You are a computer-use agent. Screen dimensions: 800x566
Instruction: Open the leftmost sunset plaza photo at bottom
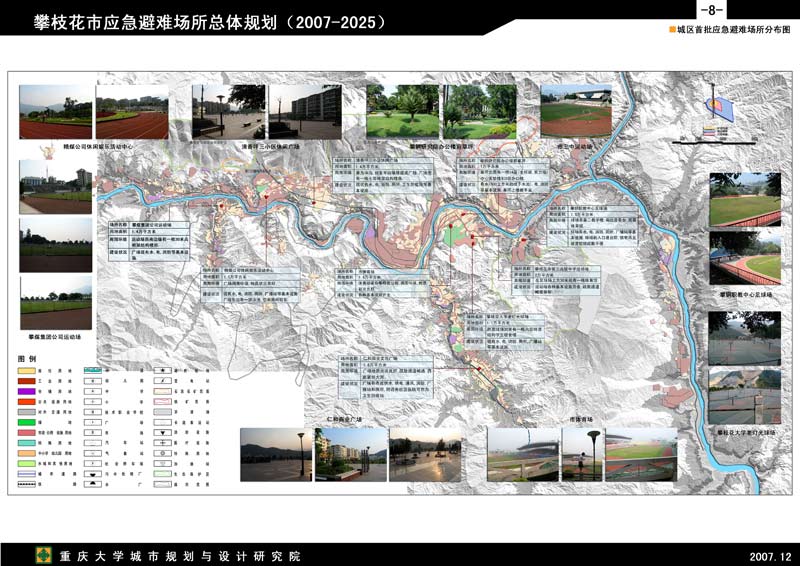[x=275, y=455]
